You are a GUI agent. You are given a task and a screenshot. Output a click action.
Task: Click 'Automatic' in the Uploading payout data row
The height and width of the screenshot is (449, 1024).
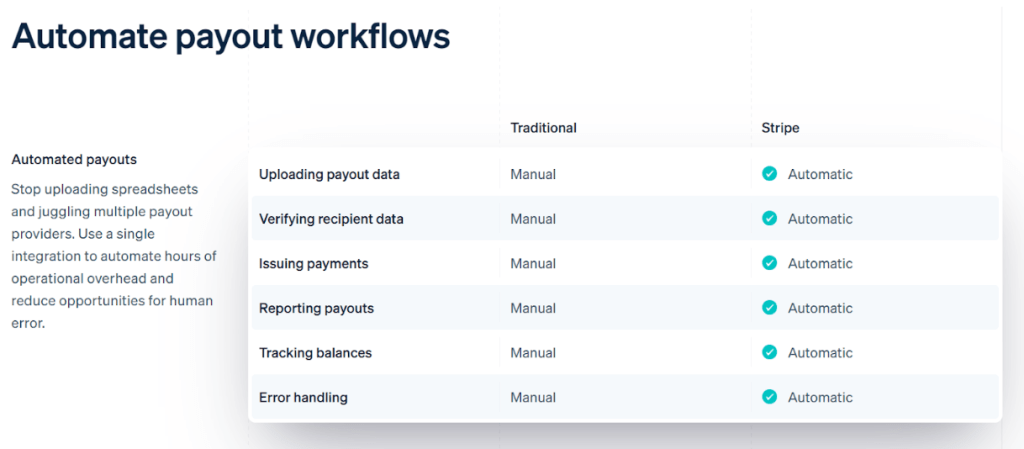pyautogui.click(x=820, y=175)
